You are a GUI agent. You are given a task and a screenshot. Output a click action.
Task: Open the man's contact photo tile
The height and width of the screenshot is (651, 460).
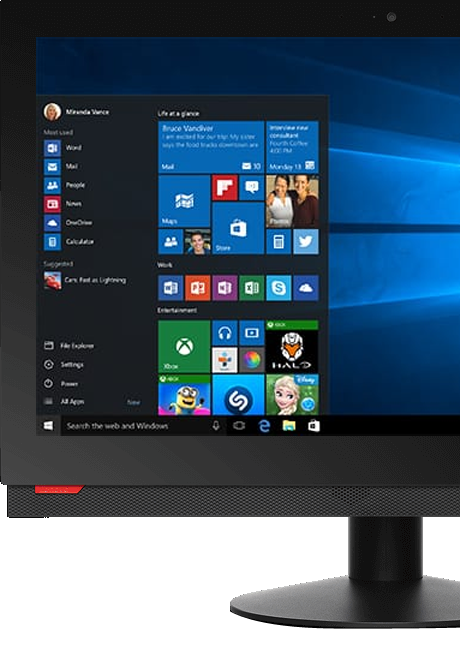[x=198, y=241]
